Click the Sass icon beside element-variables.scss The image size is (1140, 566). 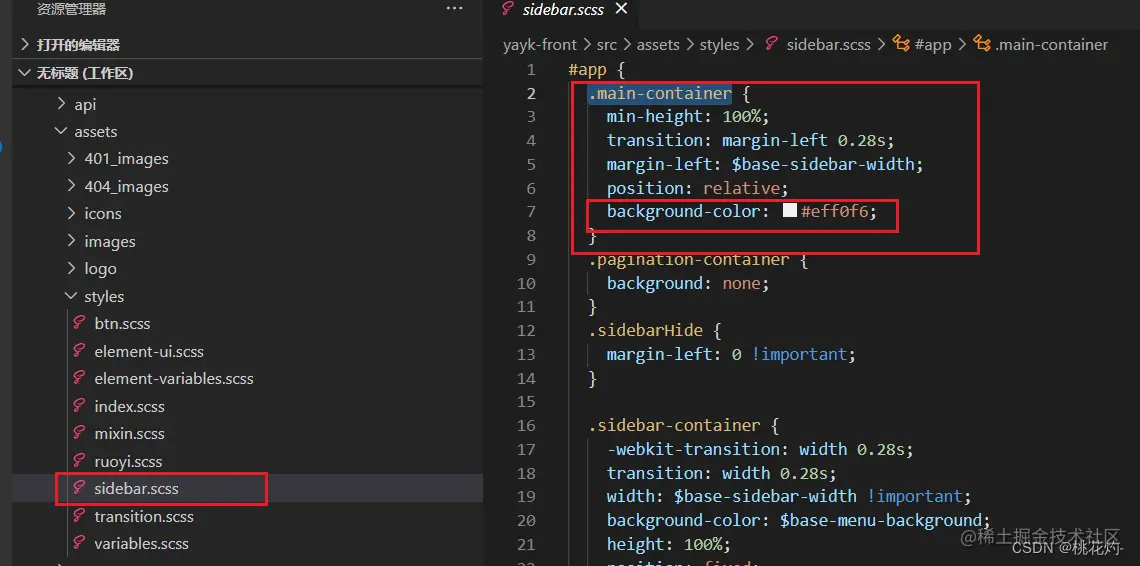tap(80, 378)
